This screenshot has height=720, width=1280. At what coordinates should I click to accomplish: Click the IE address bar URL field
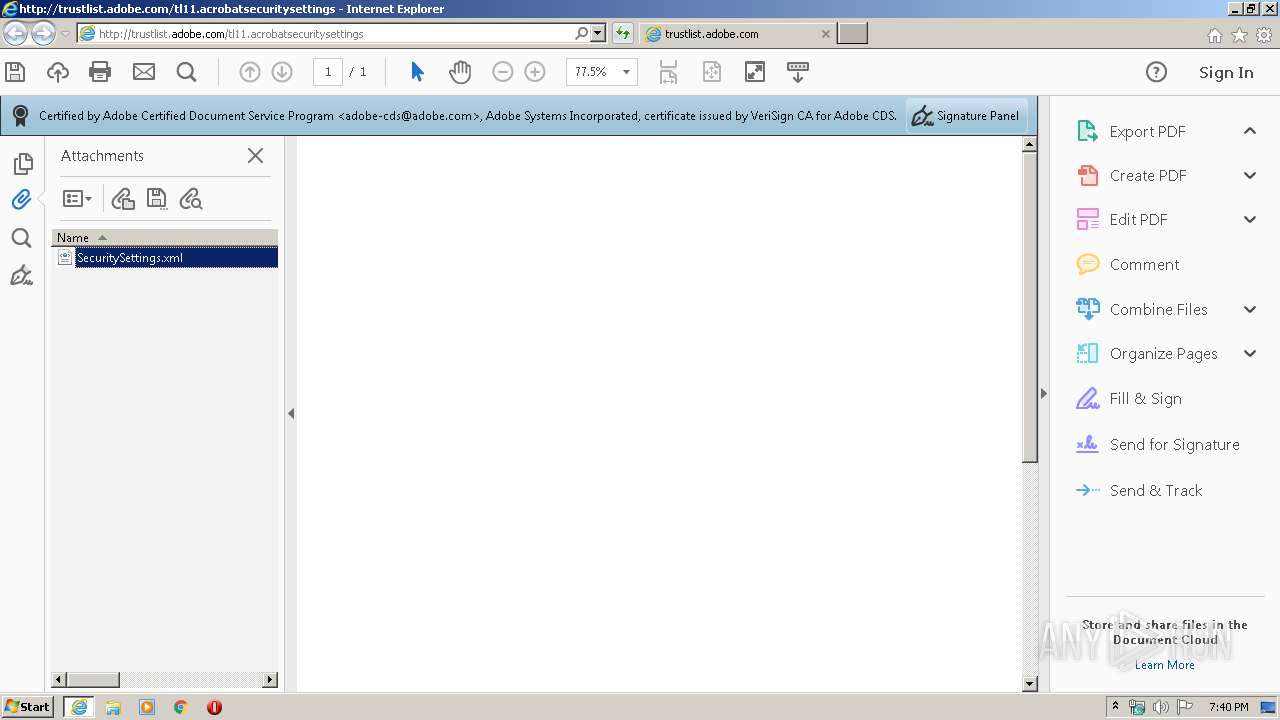(335, 33)
